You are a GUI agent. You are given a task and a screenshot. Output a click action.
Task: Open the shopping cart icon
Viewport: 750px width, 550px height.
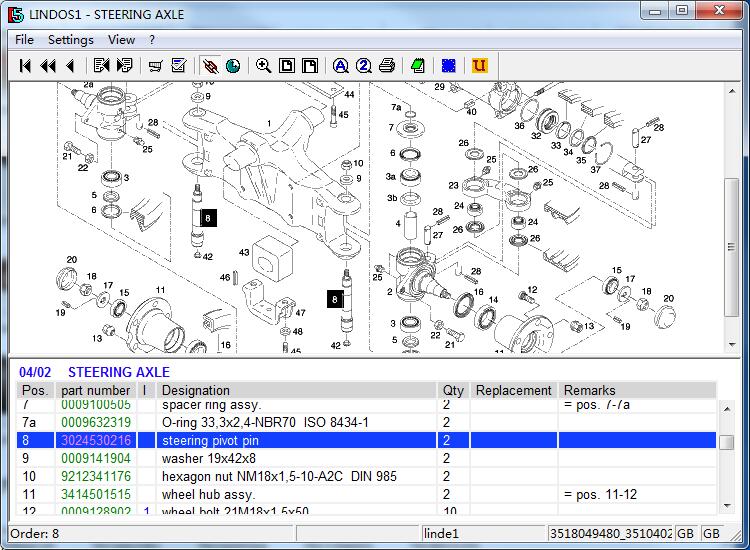(155, 66)
